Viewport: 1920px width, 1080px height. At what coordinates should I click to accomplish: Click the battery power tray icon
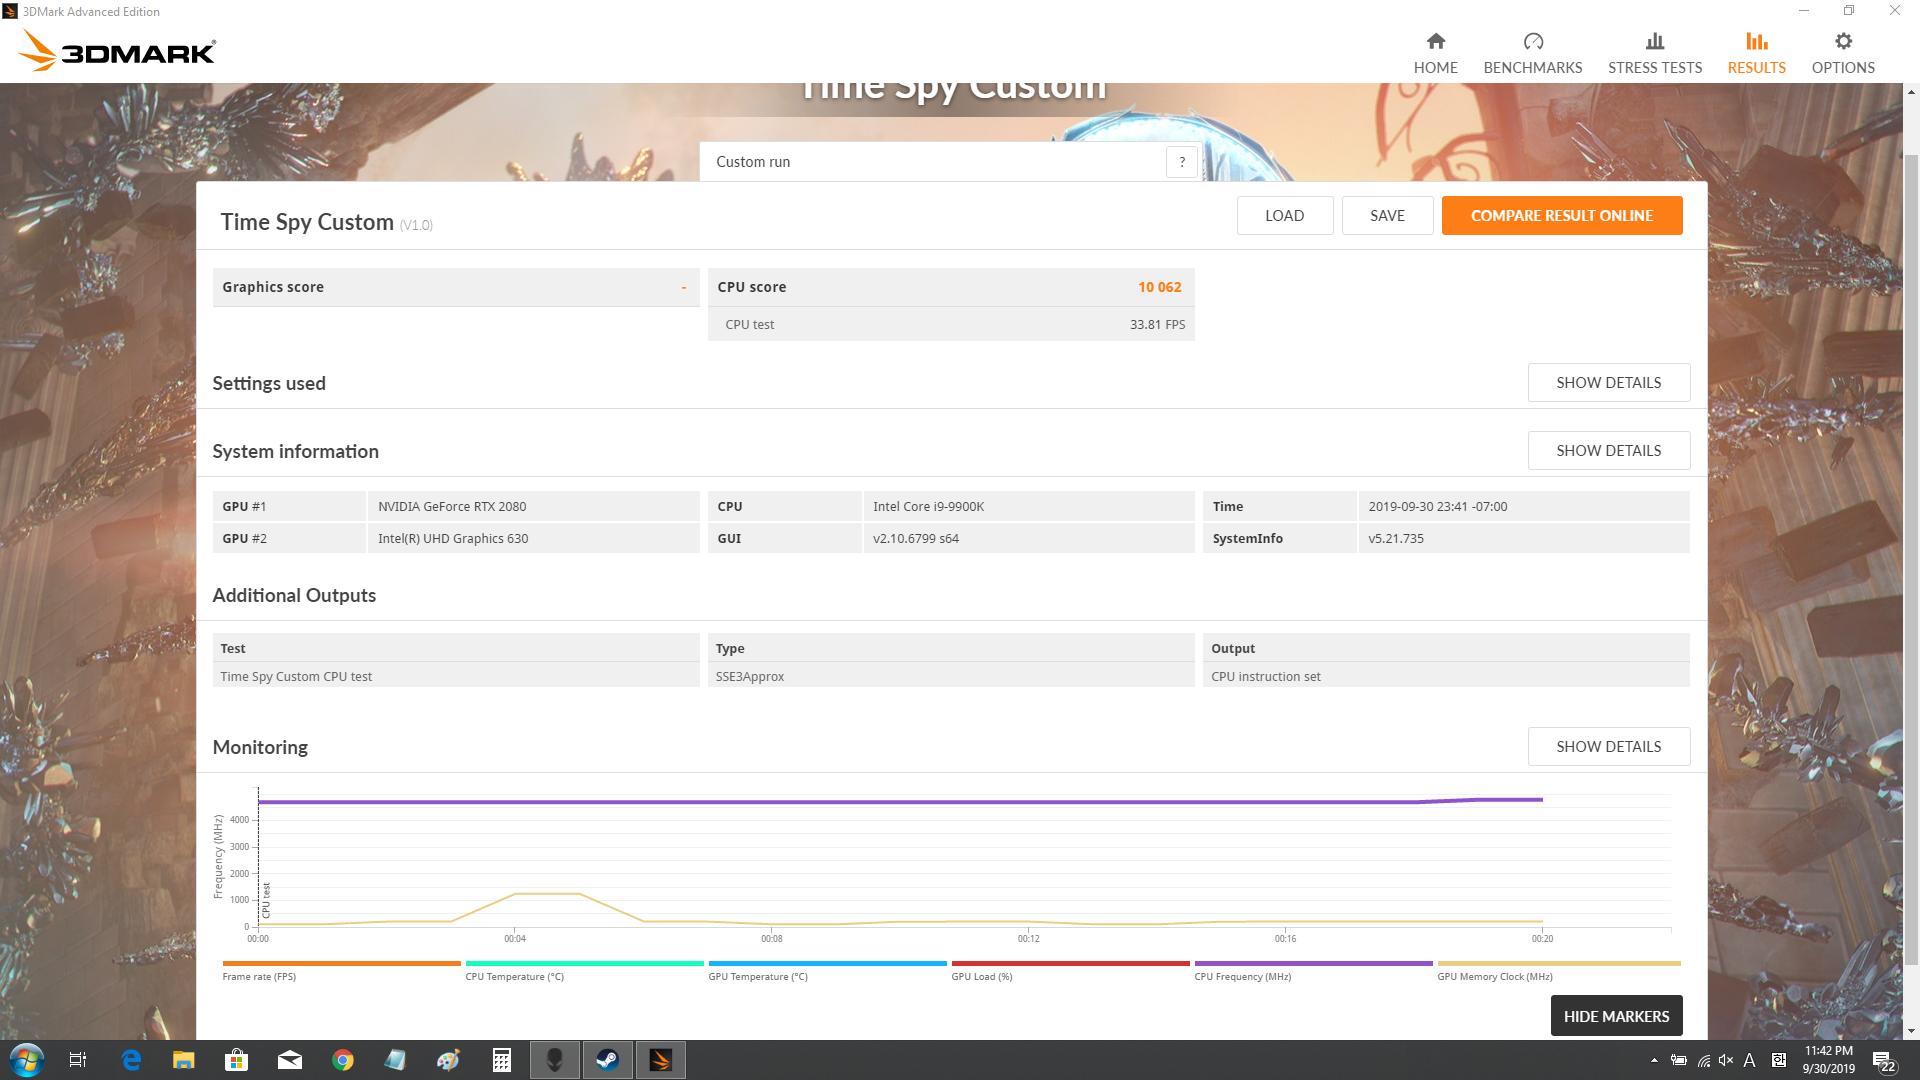click(x=1679, y=1060)
